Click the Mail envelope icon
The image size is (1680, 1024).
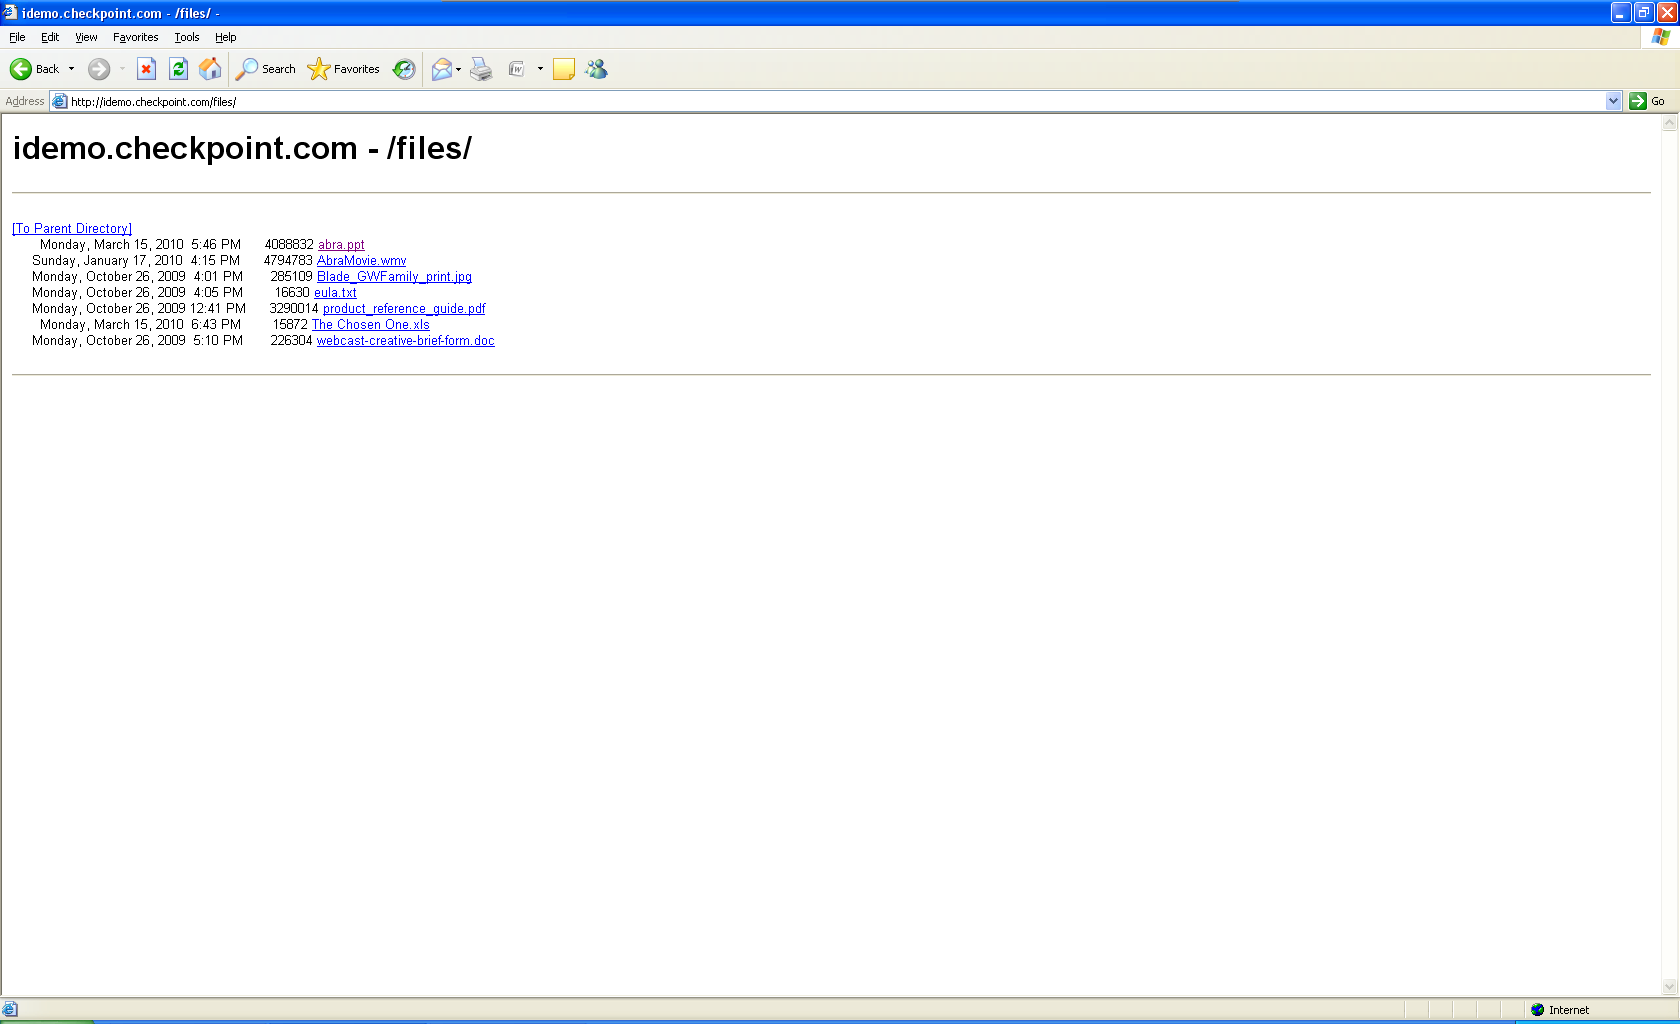[x=441, y=69]
